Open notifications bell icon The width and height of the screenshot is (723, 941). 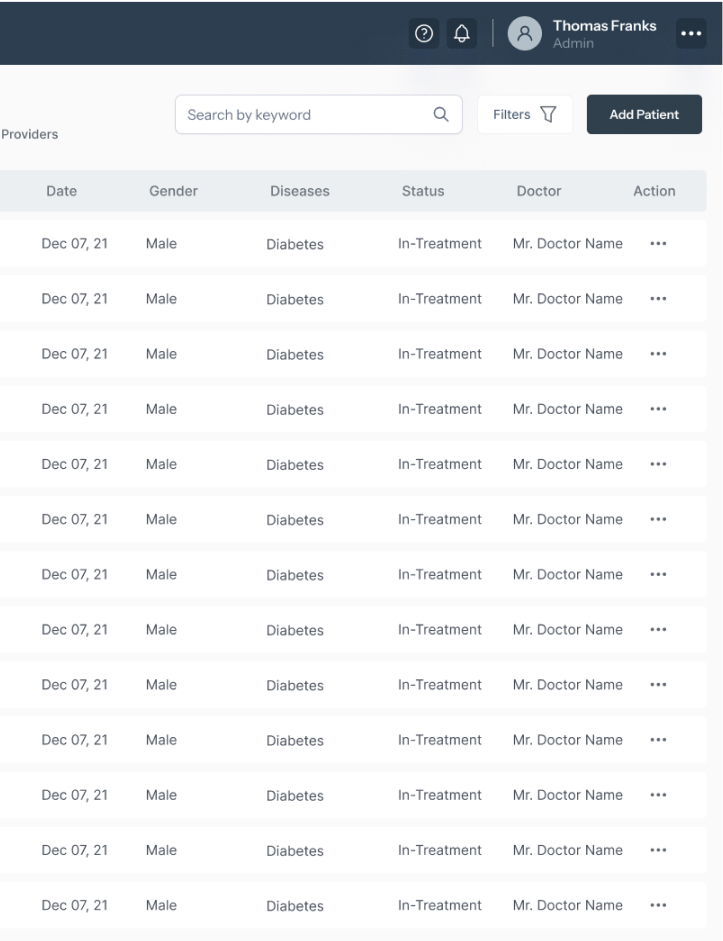[x=461, y=34]
